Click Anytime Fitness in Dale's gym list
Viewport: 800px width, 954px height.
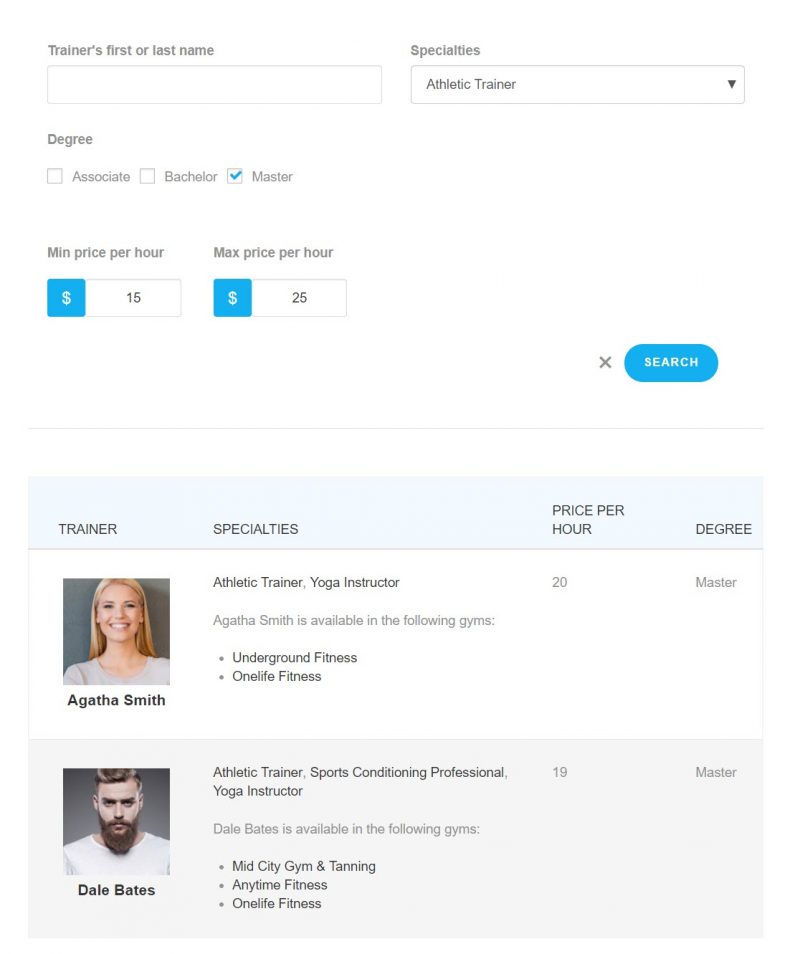tap(280, 885)
